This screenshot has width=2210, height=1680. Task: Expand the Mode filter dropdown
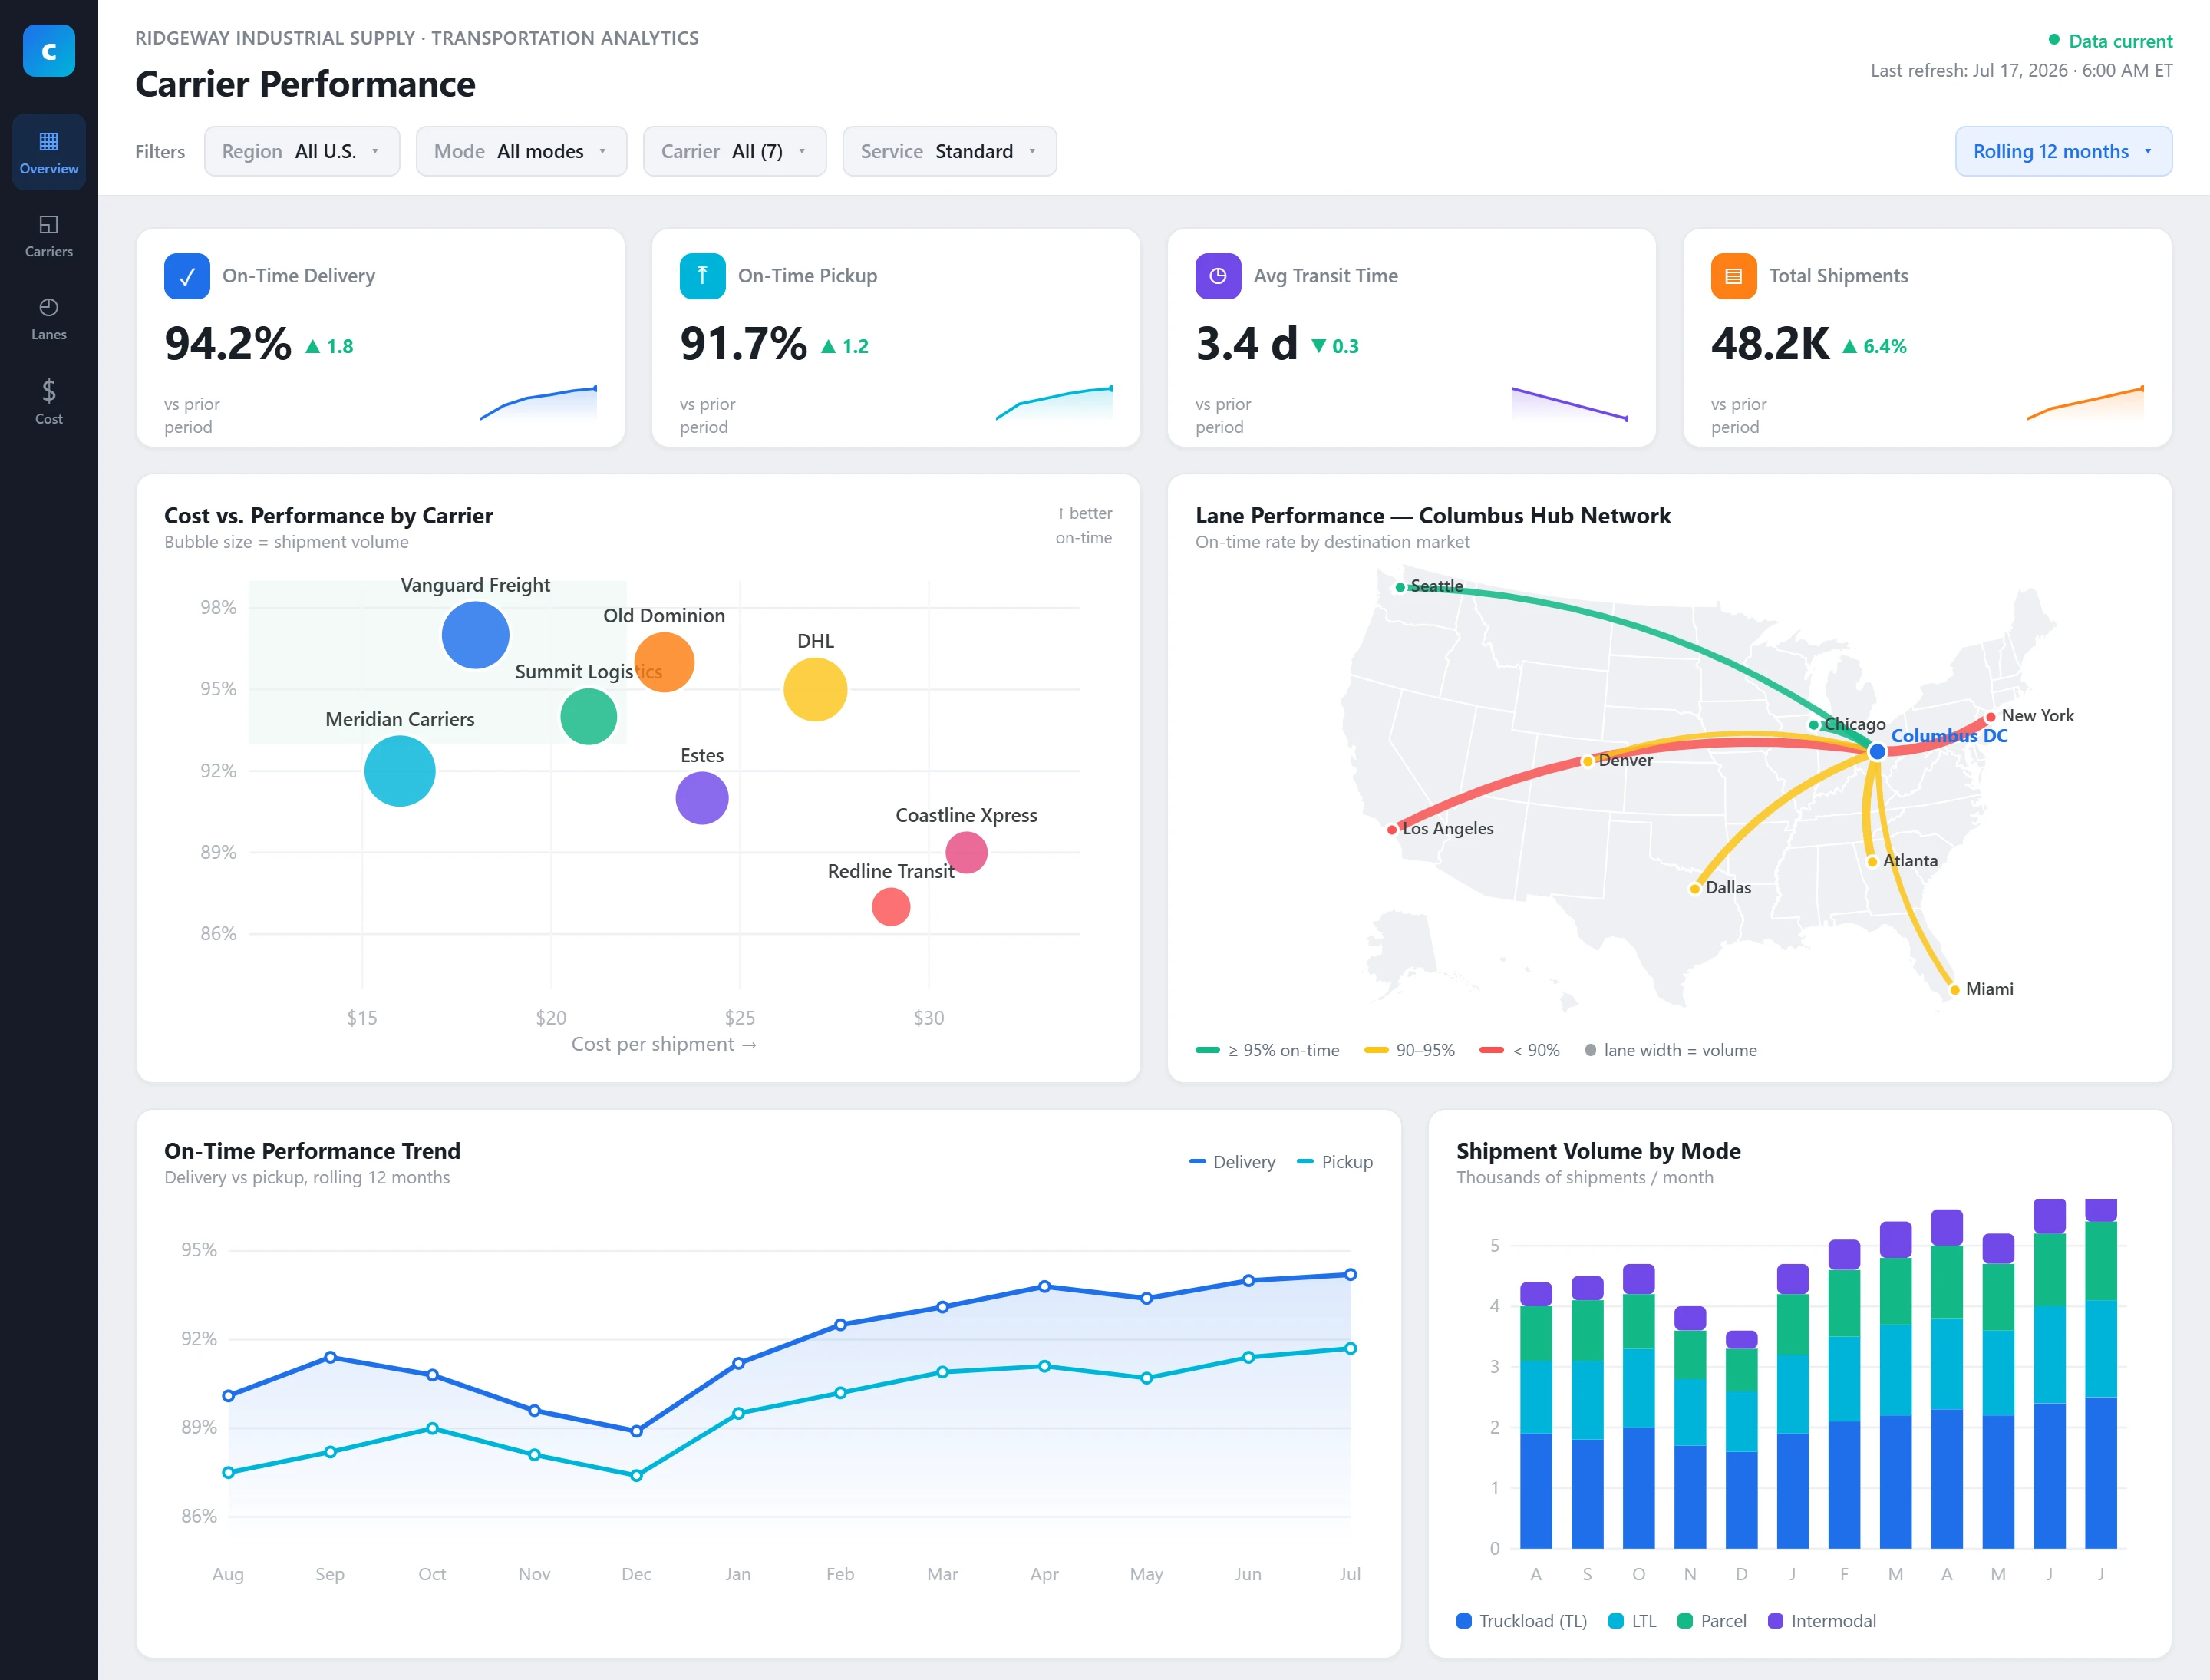[521, 151]
